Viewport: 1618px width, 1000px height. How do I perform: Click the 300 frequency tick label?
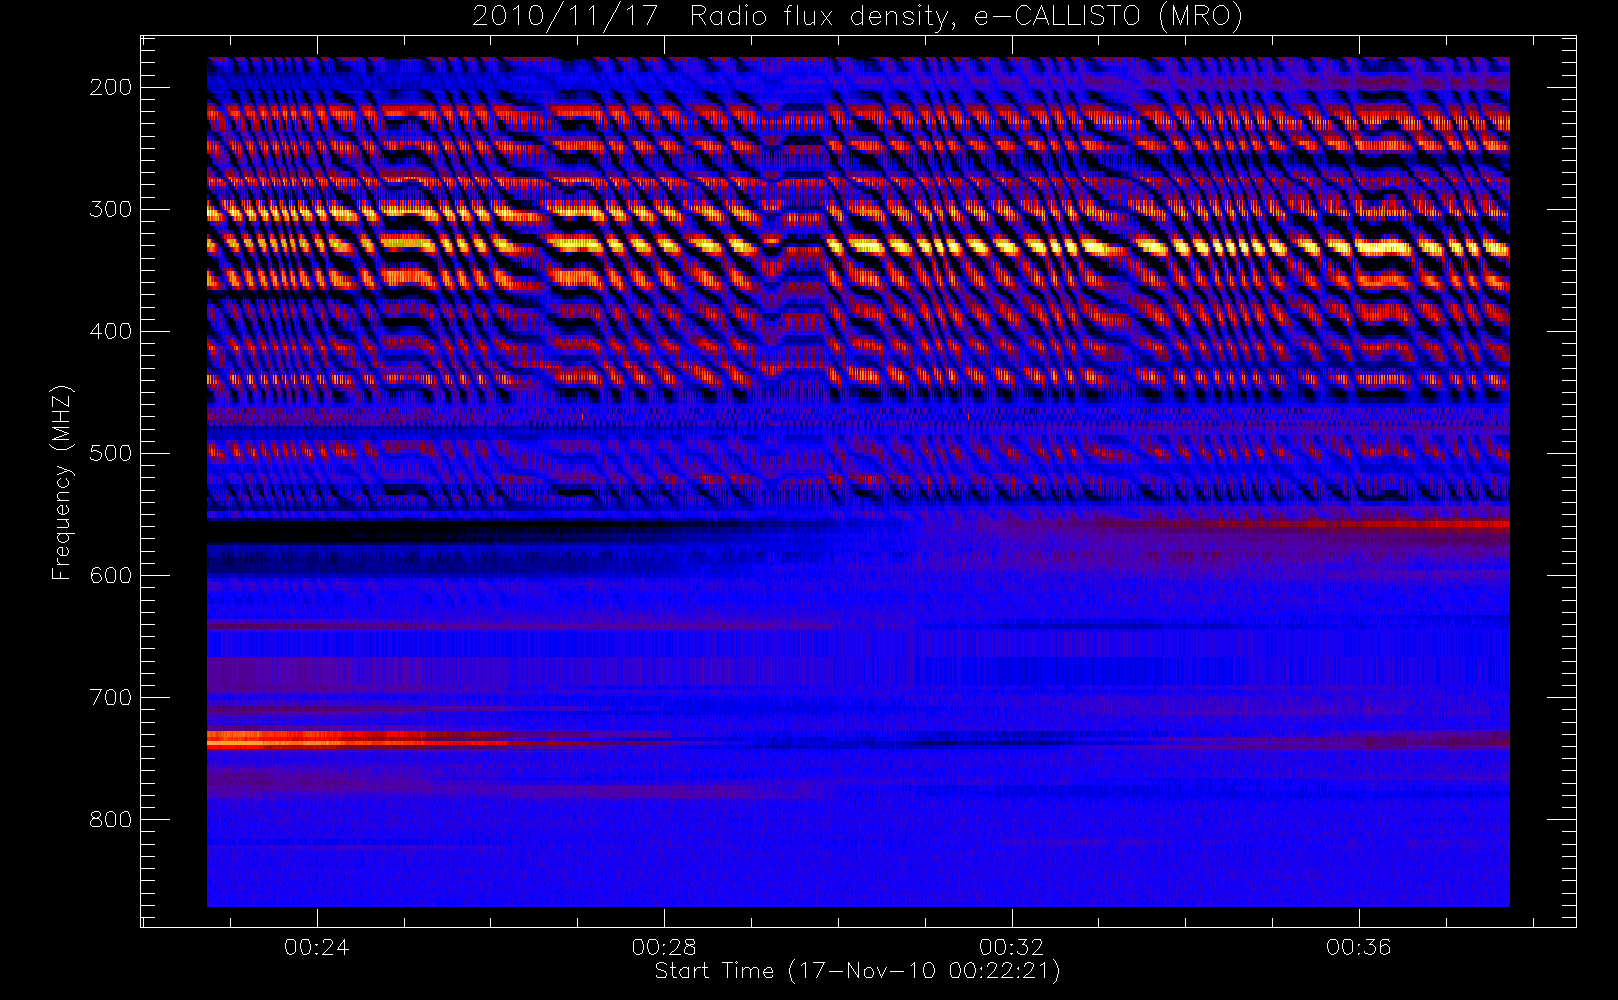(111, 209)
